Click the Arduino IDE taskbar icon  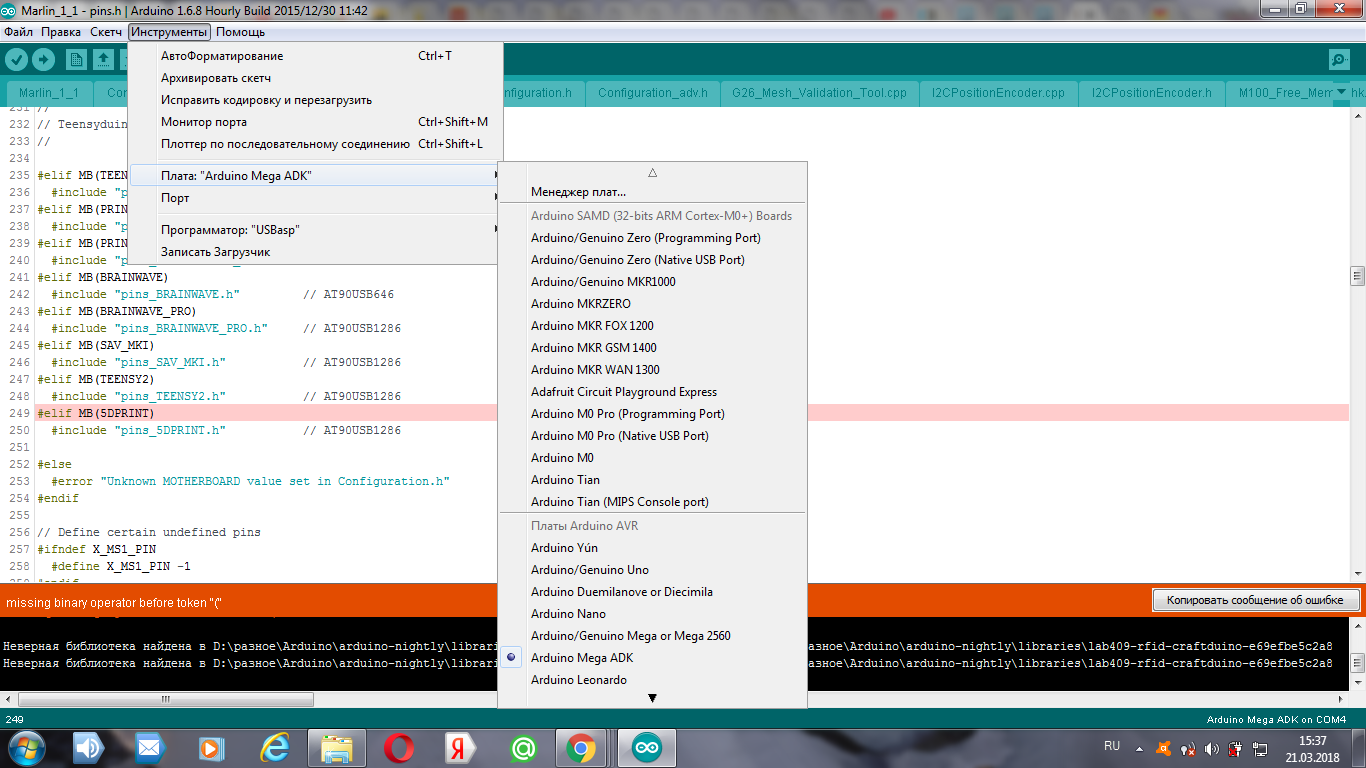(x=647, y=748)
